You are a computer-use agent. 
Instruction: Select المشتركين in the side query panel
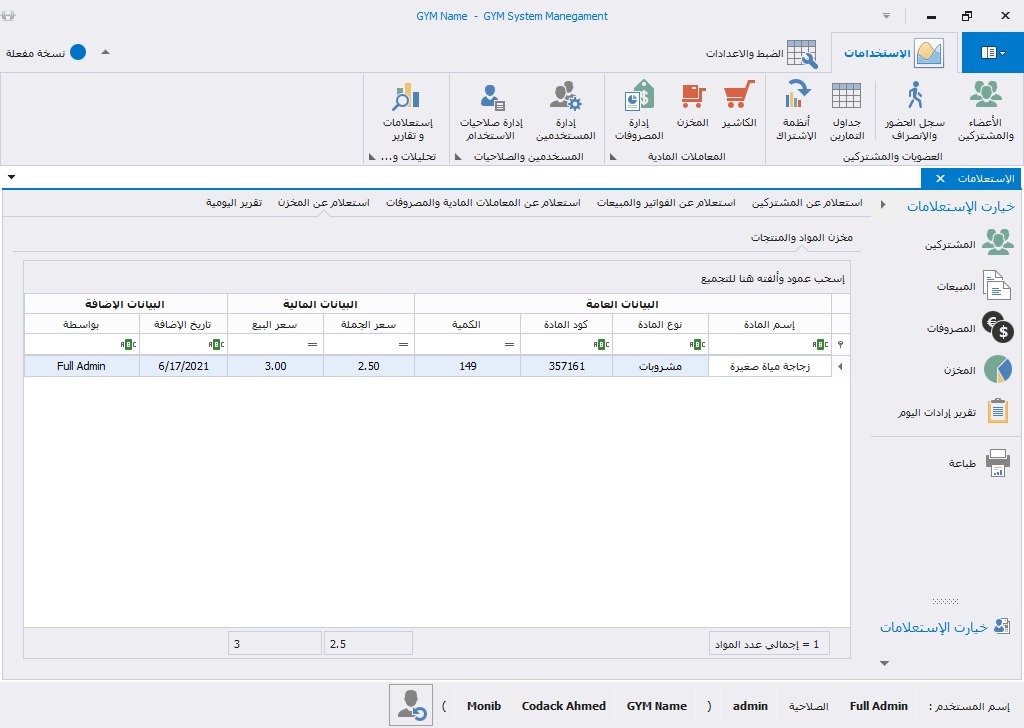(969, 244)
